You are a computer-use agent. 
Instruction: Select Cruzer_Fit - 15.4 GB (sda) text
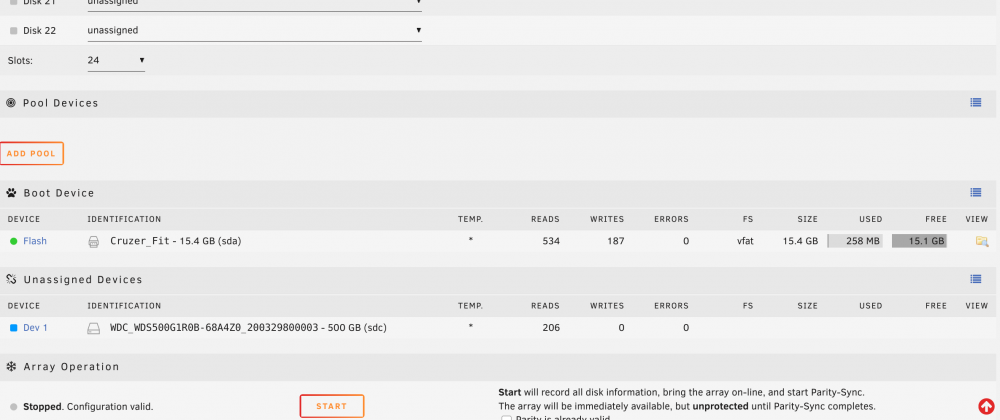176,241
